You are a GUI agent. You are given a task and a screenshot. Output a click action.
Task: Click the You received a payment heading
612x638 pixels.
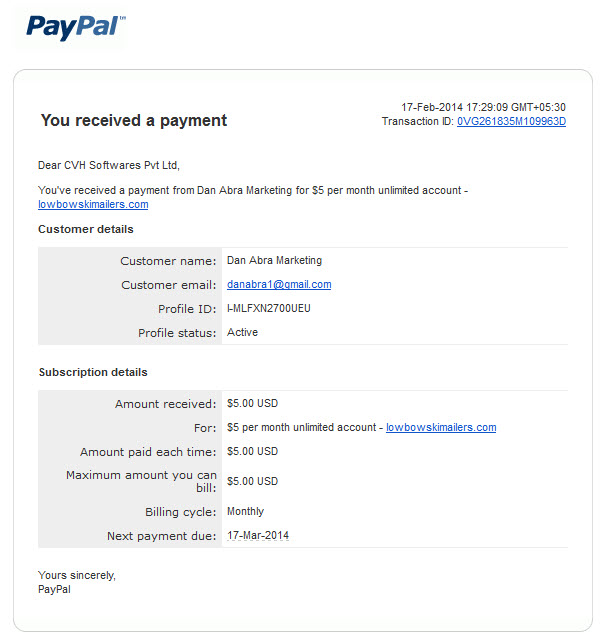(x=134, y=120)
